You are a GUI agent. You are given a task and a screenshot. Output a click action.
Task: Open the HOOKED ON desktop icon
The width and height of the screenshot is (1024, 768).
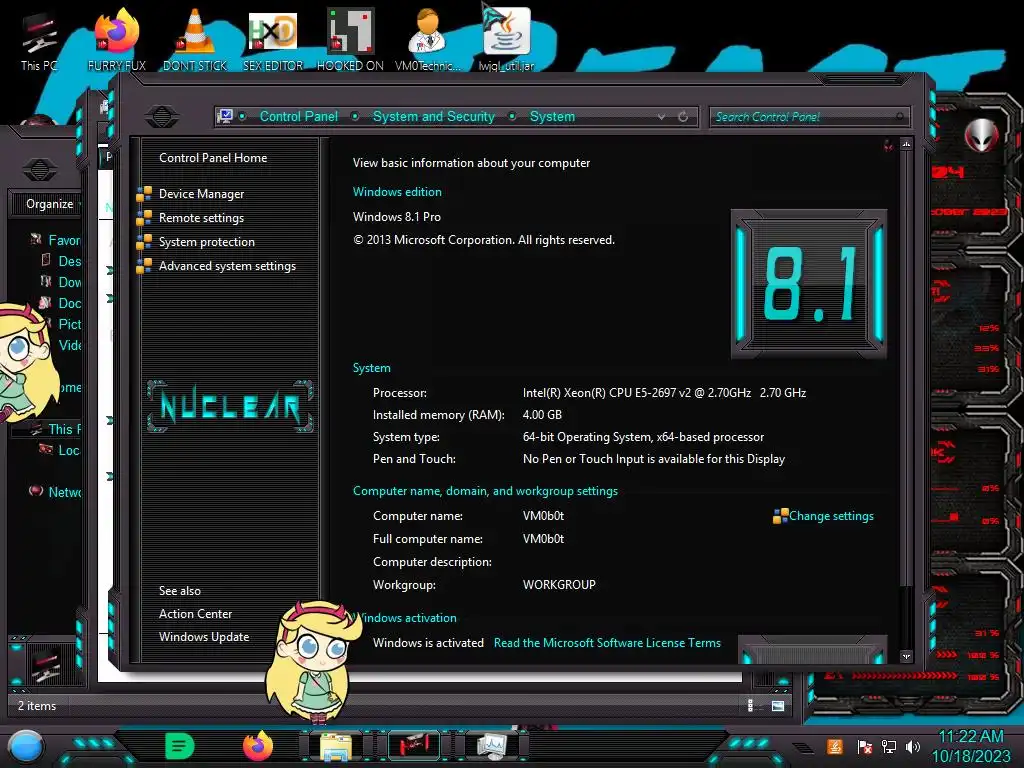[350, 40]
